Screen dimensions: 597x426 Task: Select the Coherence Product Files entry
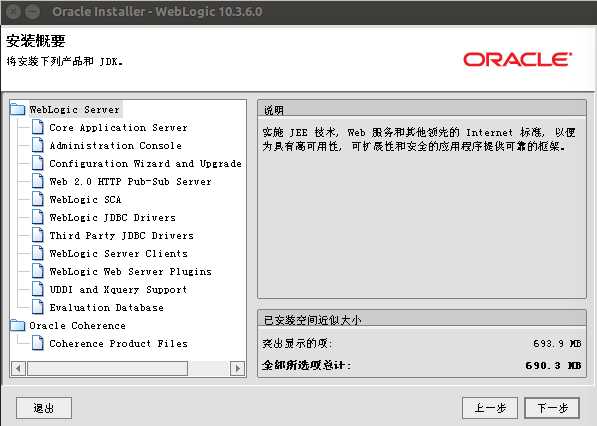tap(118, 344)
